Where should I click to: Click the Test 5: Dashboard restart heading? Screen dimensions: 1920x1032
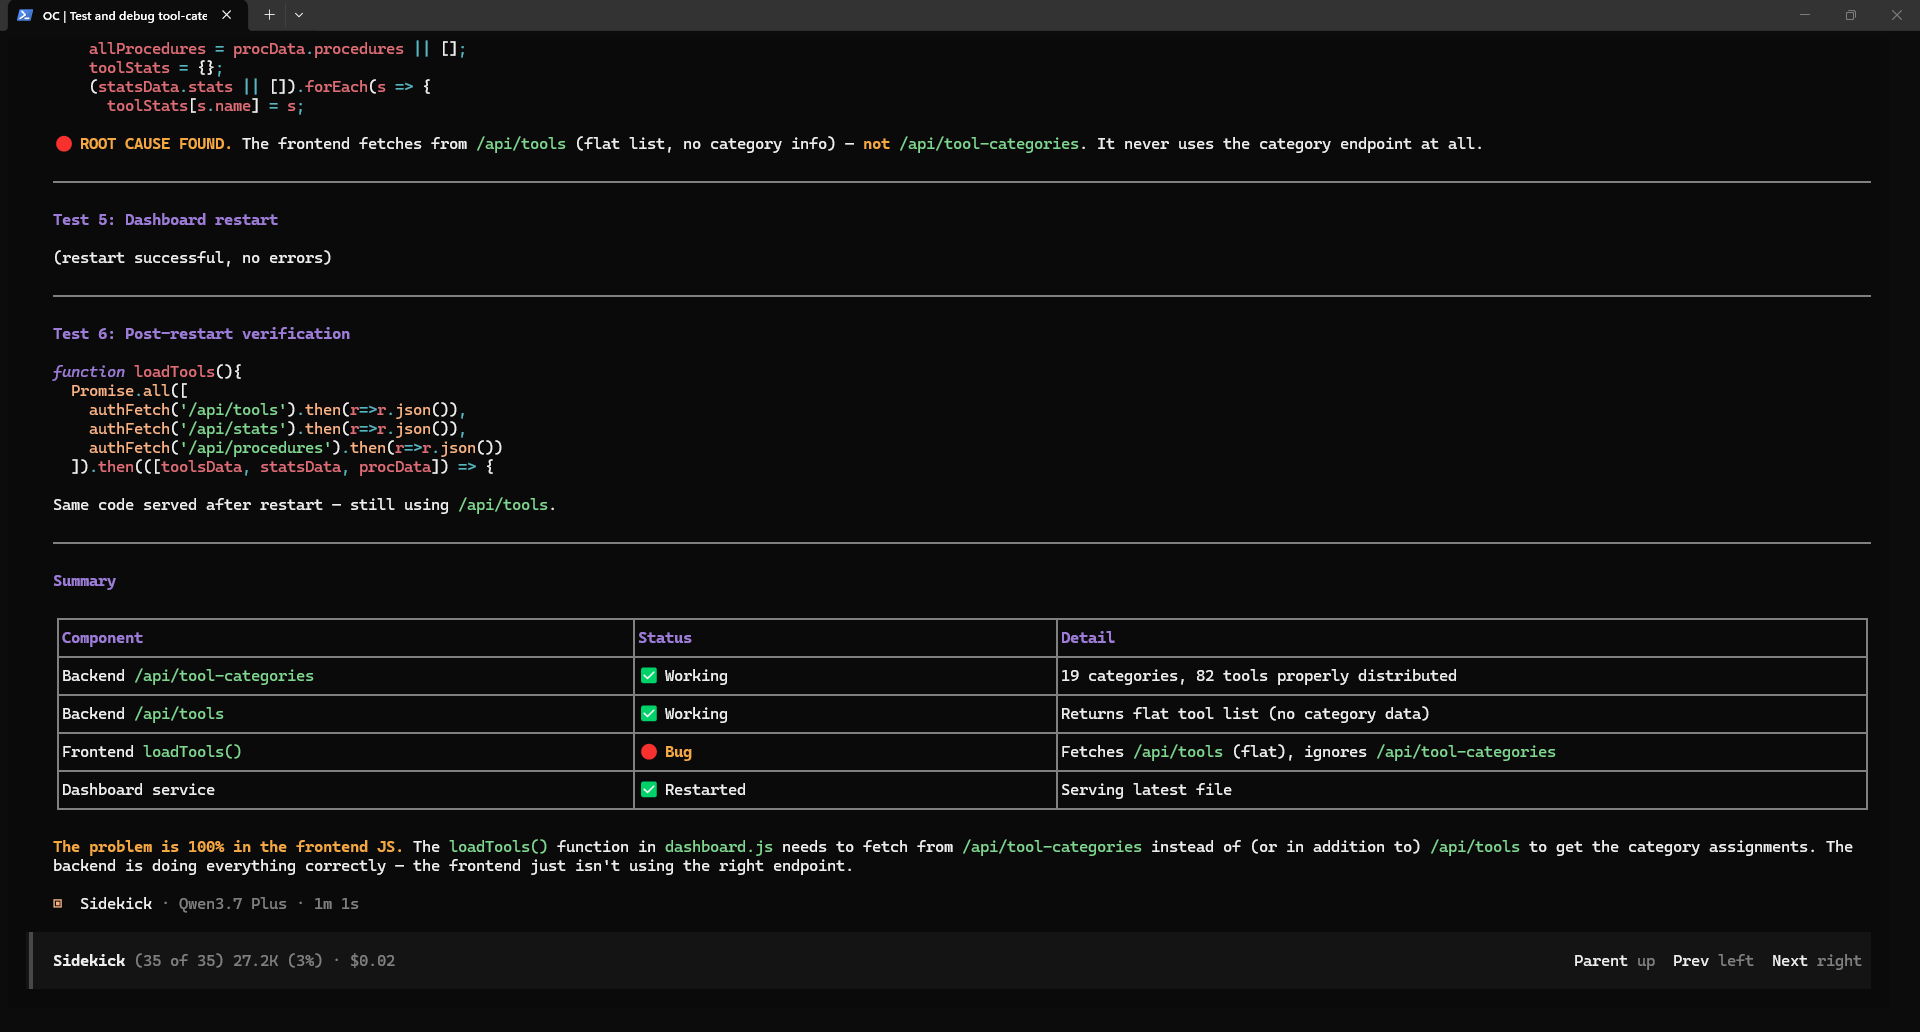[165, 220]
